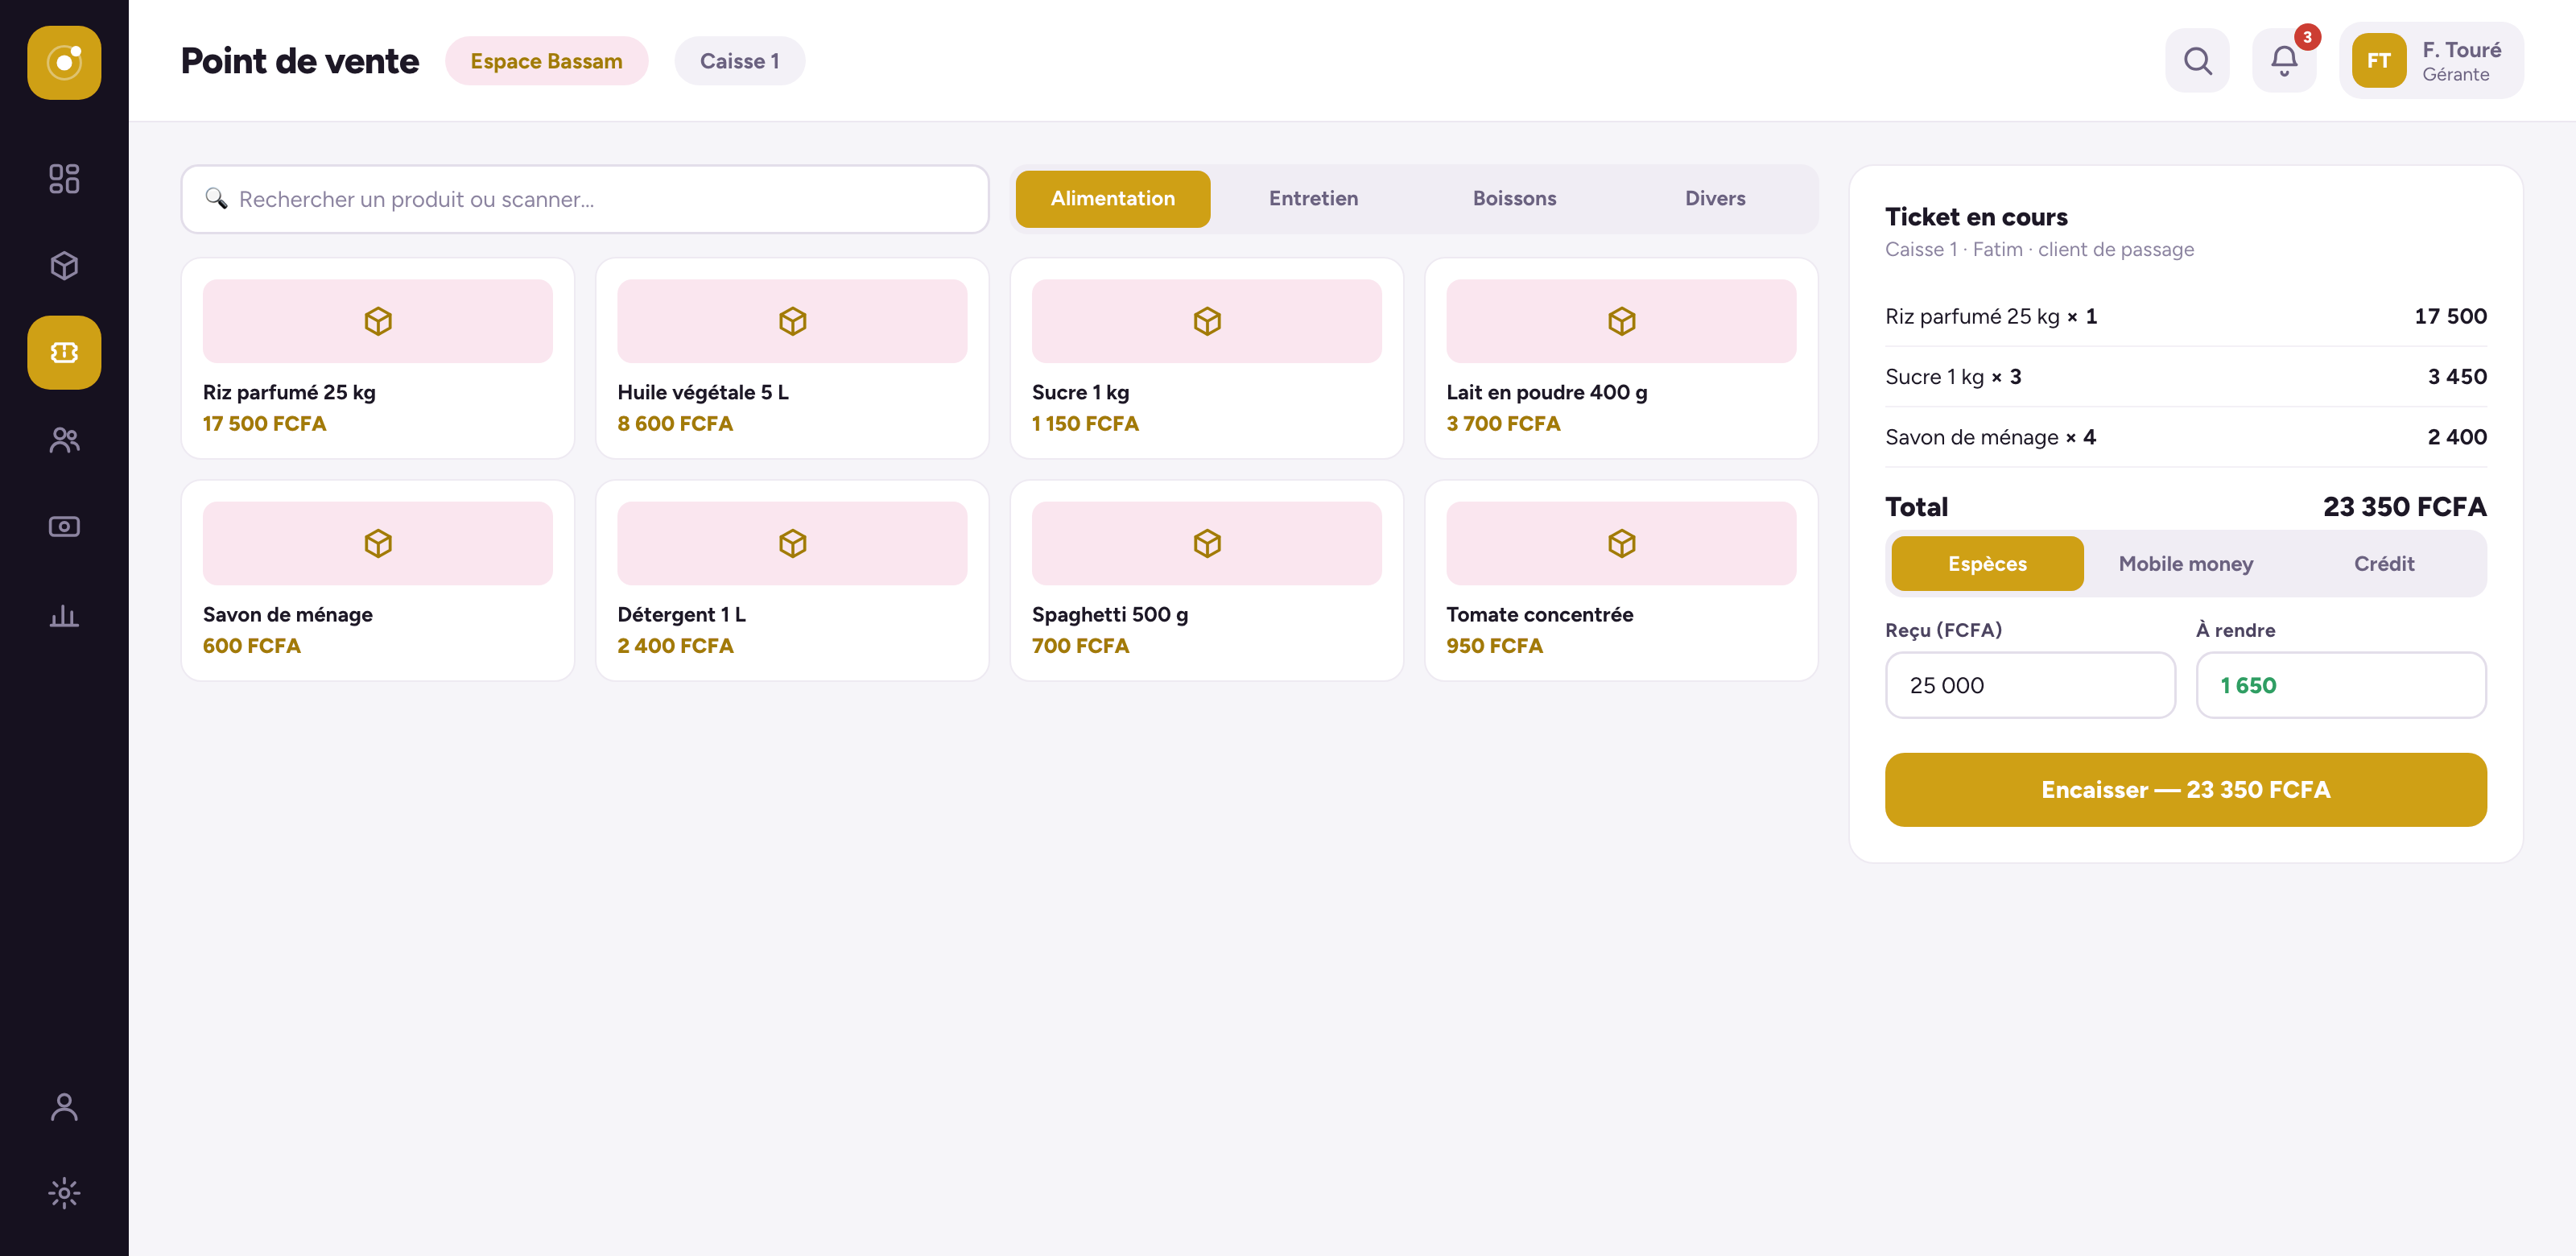This screenshot has height=1256, width=2576.
Task: Select the Alimentation category tab
Action: point(1113,199)
